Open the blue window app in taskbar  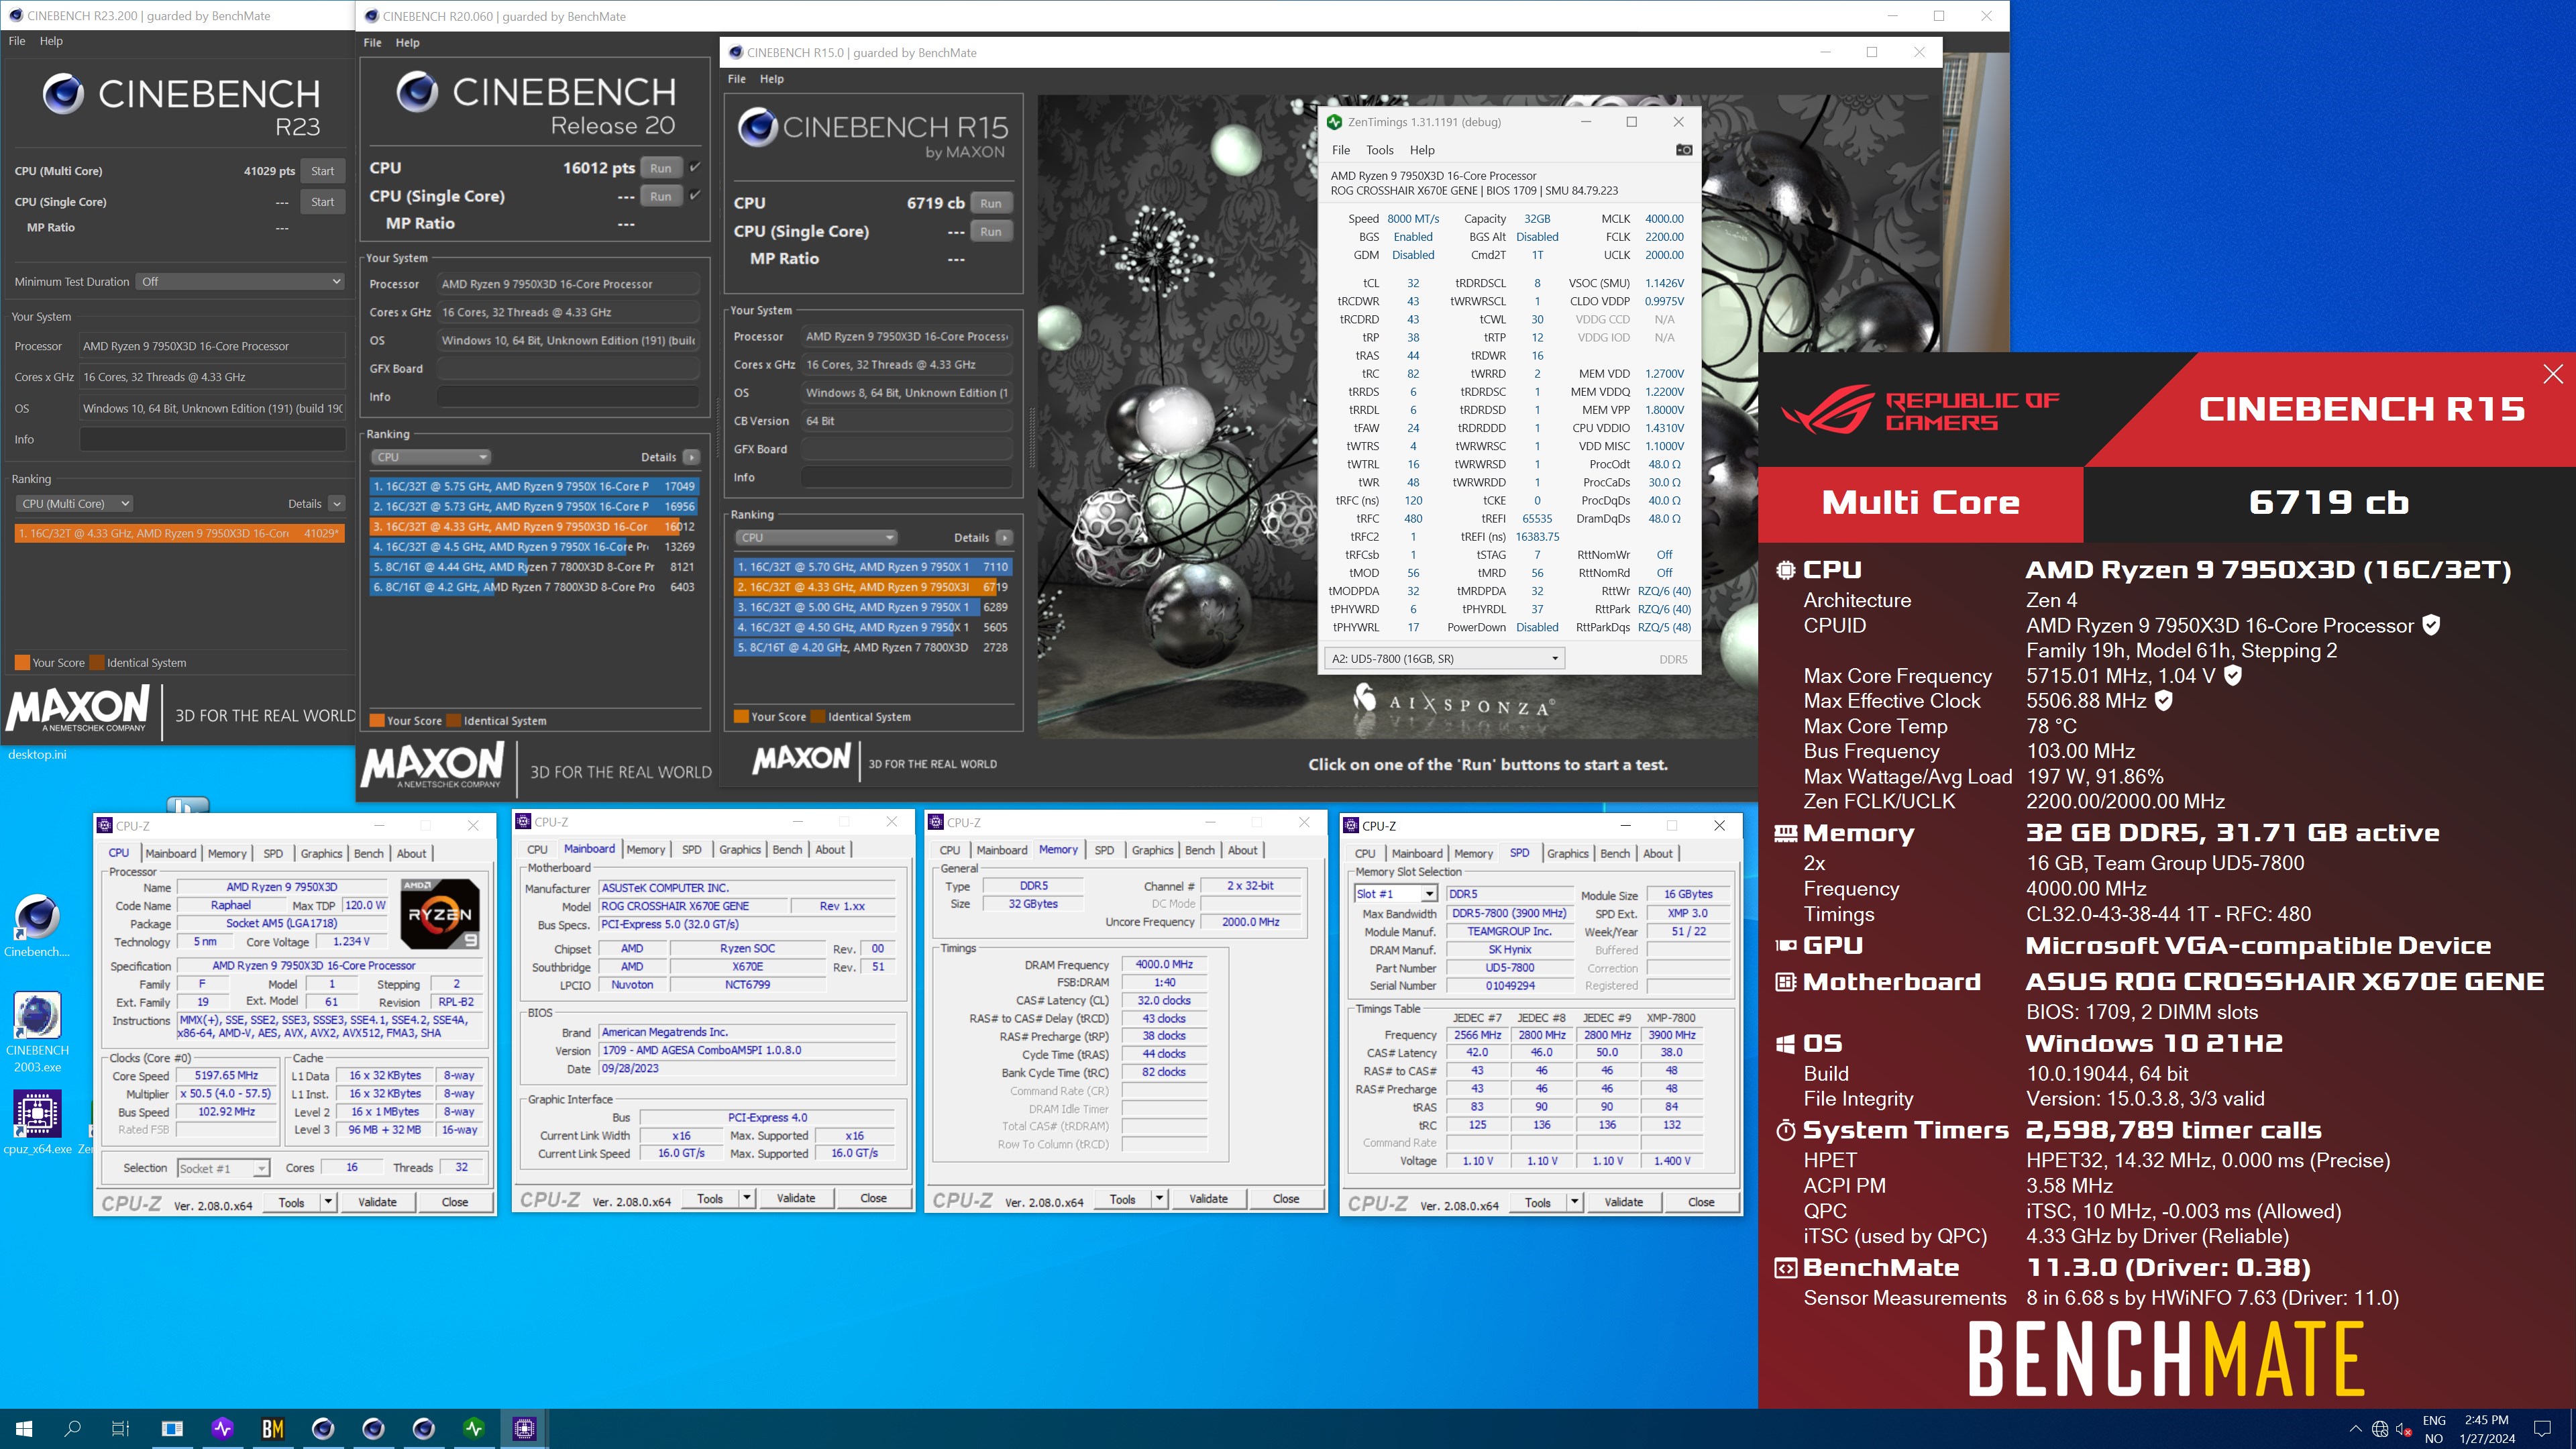172,1428
